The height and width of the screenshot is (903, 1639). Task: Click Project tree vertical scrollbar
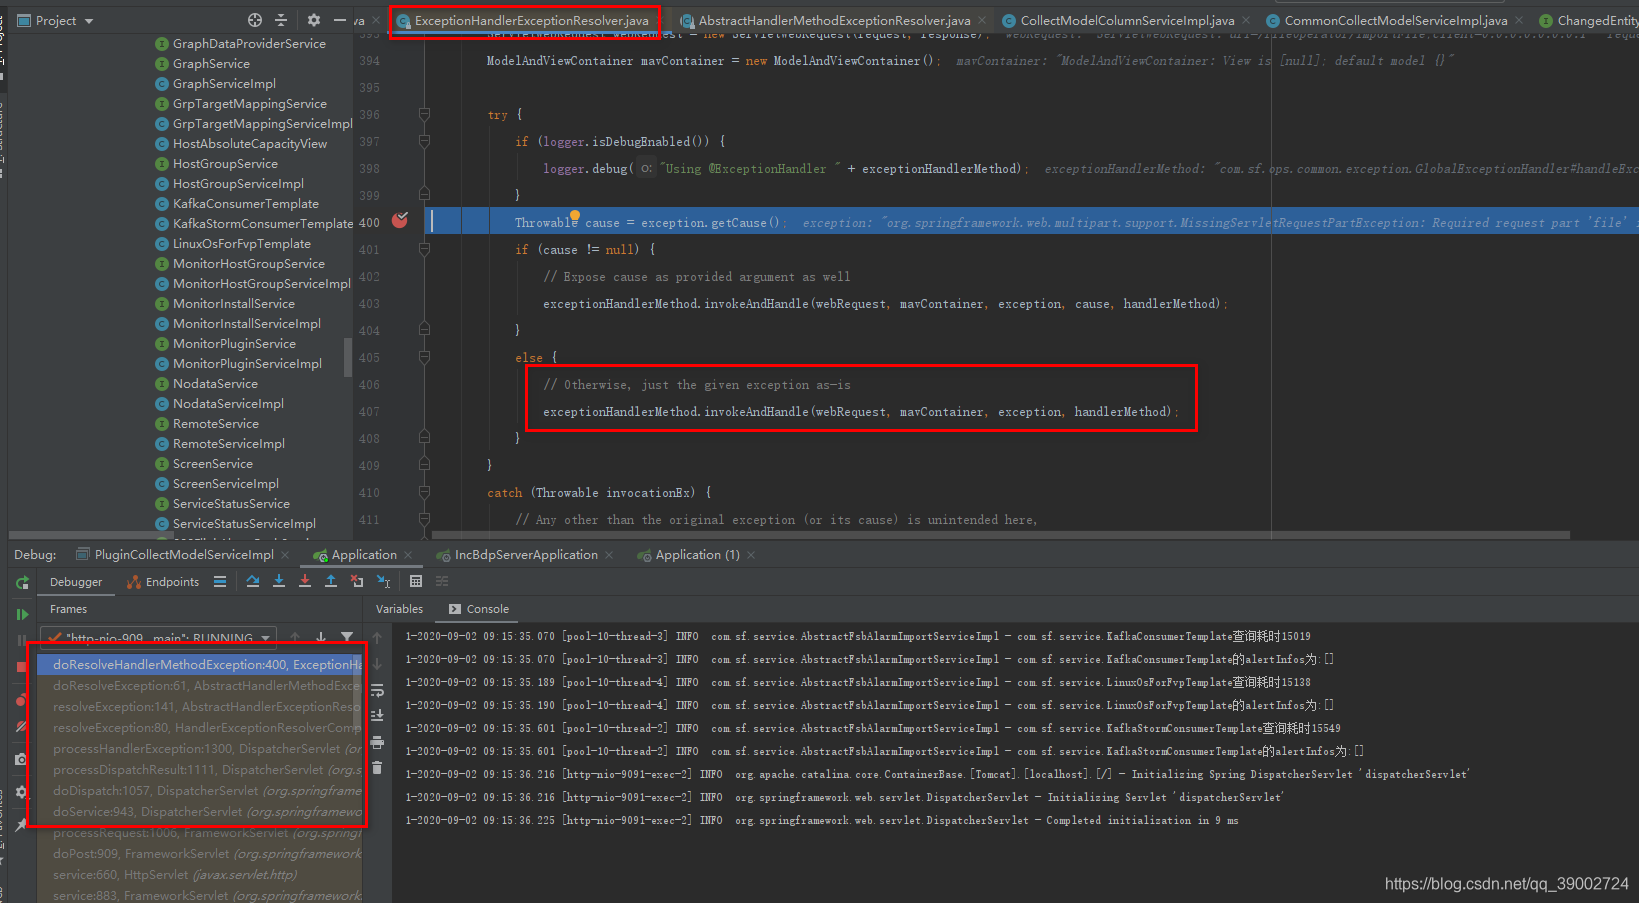click(348, 357)
